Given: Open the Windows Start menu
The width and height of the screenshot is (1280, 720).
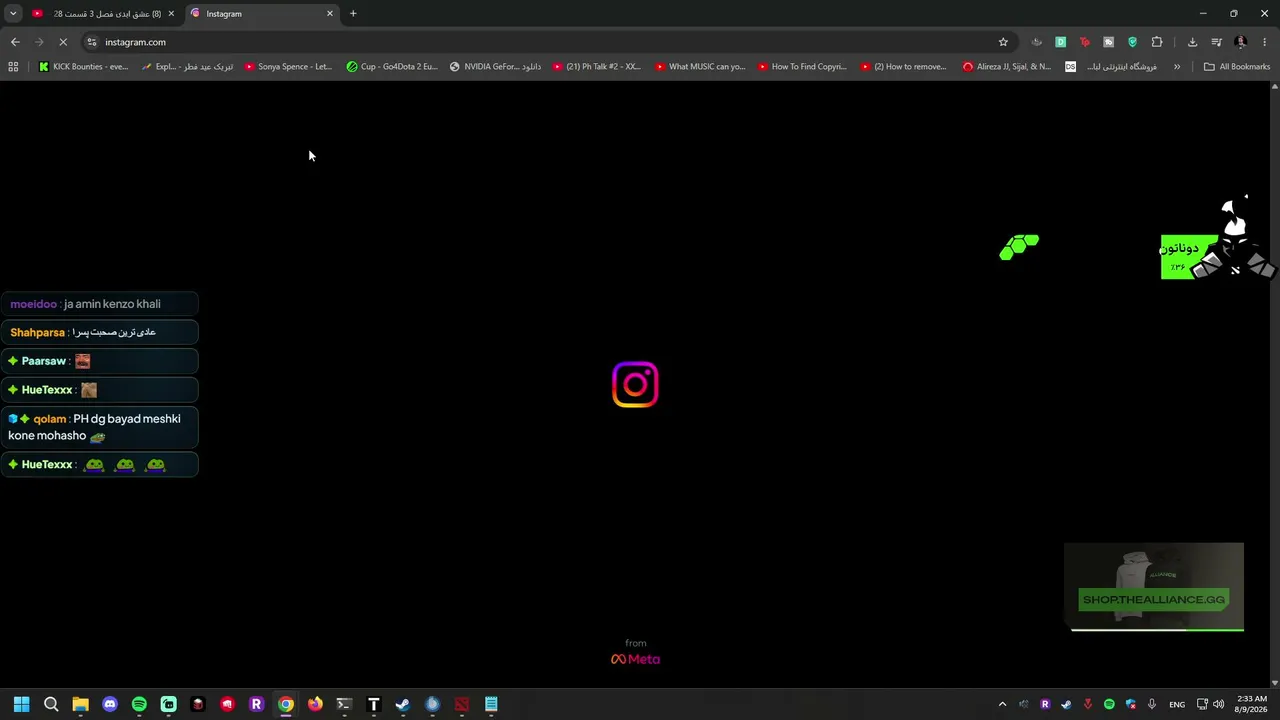Looking at the screenshot, I should click(22, 704).
